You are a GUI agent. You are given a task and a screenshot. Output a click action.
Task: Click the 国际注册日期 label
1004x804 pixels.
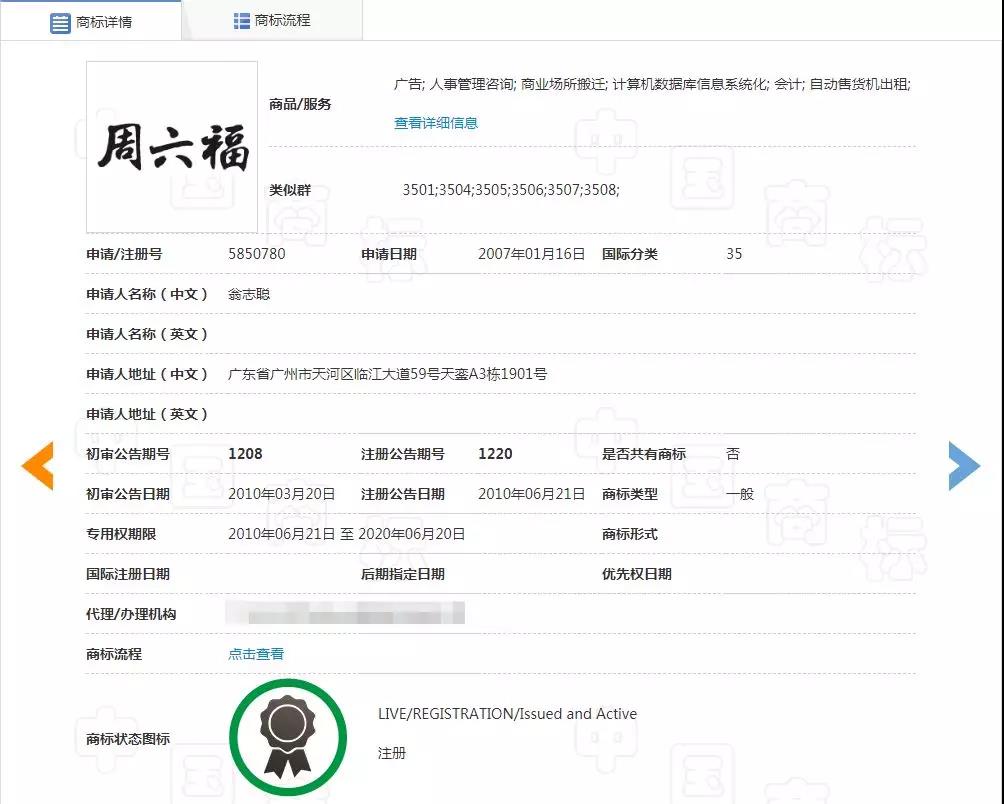[128, 574]
